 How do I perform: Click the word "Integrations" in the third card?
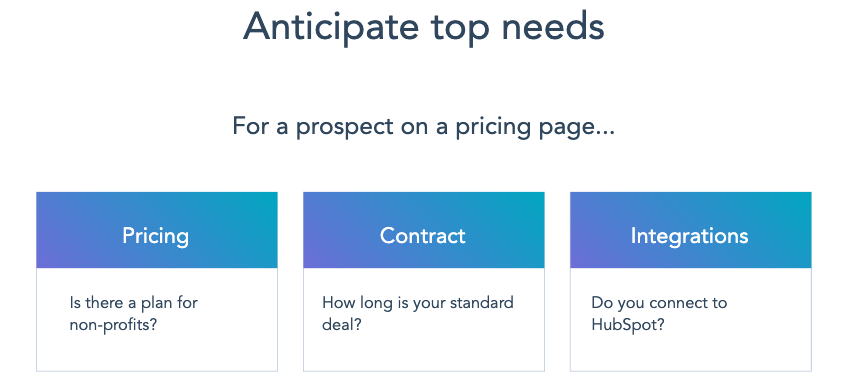[689, 236]
